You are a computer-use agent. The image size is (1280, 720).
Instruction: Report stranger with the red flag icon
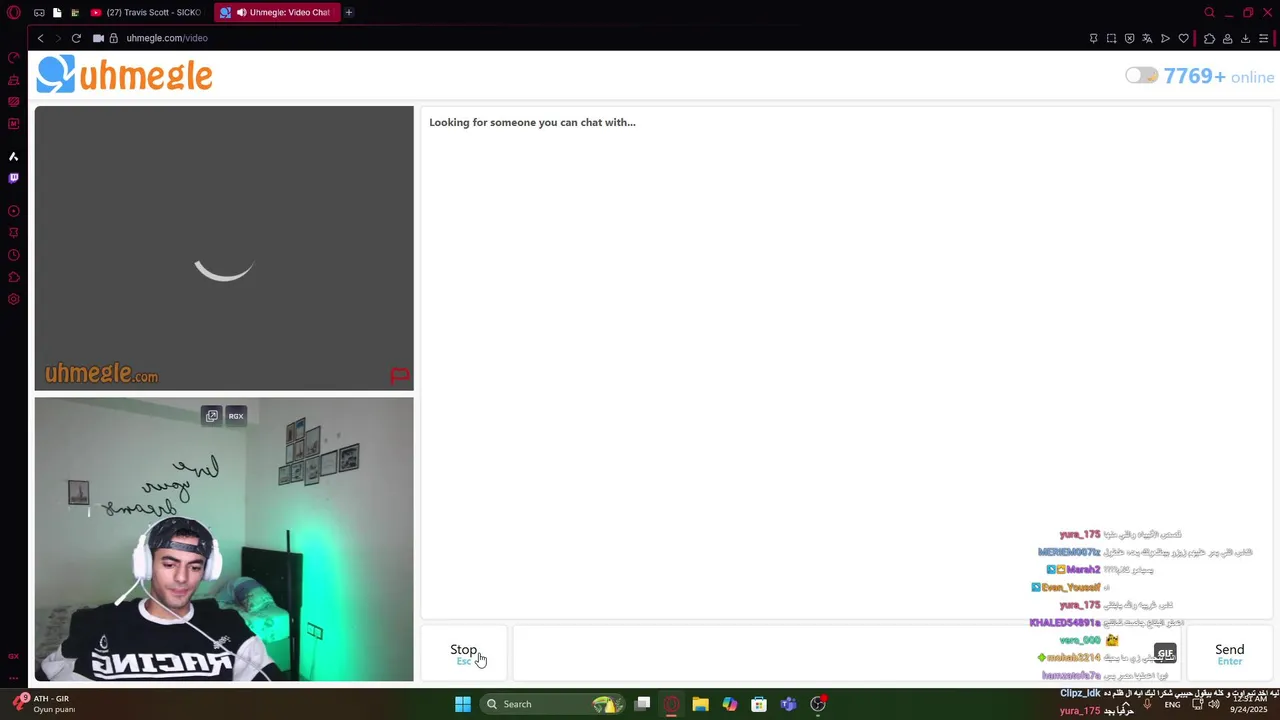pyautogui.click(x=400, y=376)
